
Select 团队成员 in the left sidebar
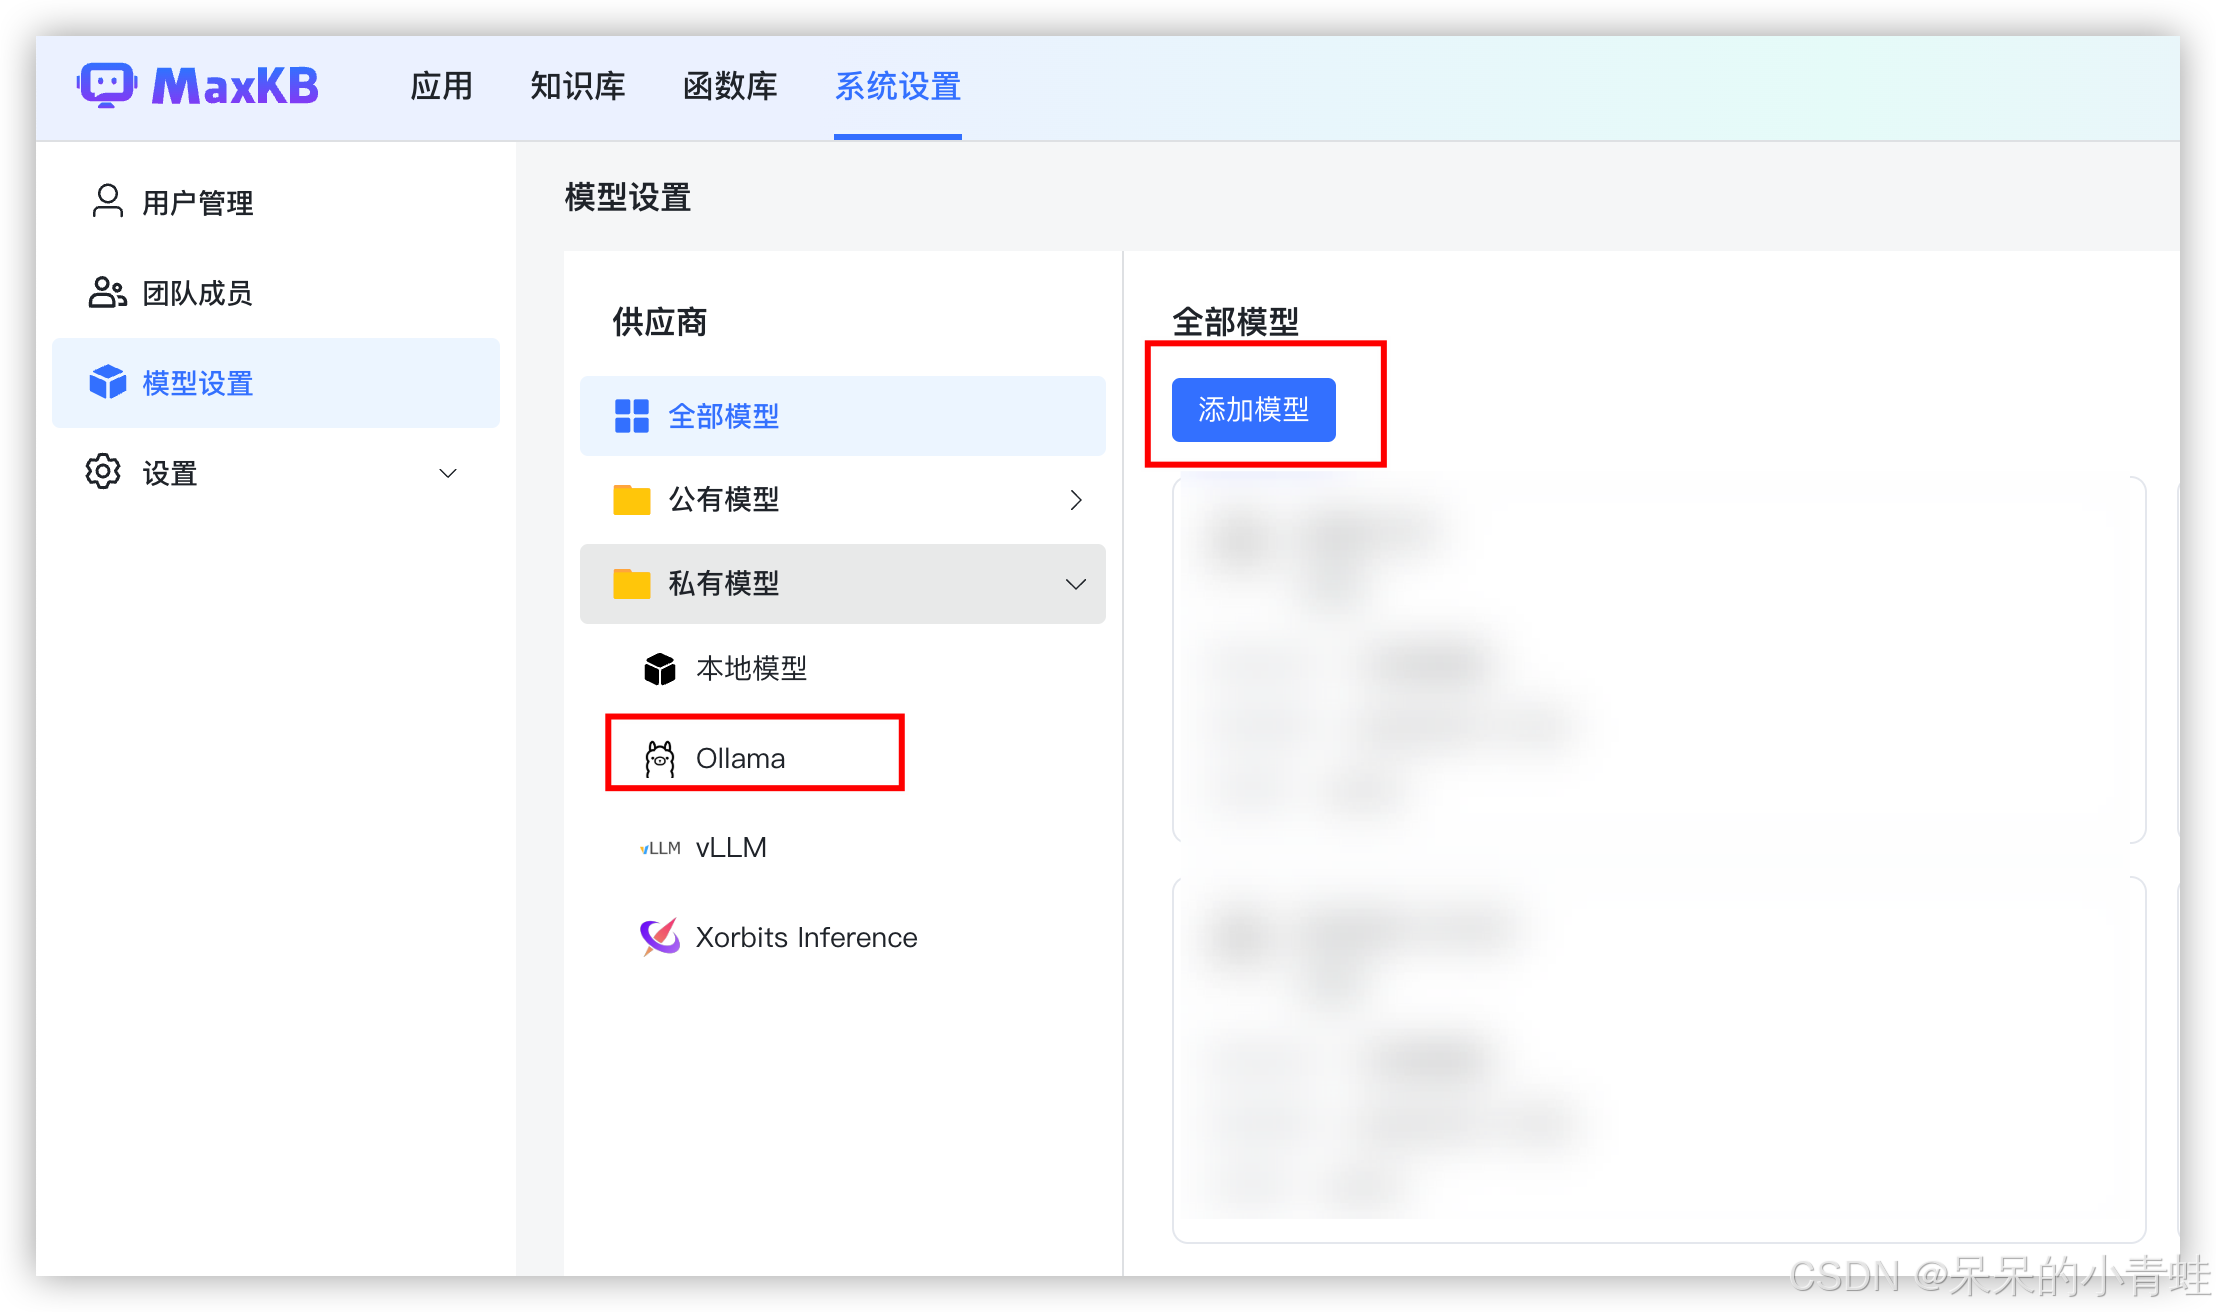click(197, 293)
